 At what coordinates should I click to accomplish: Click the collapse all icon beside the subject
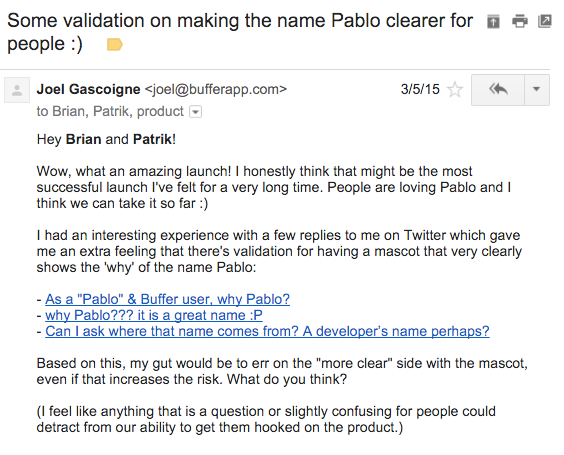tap(493, 22)
